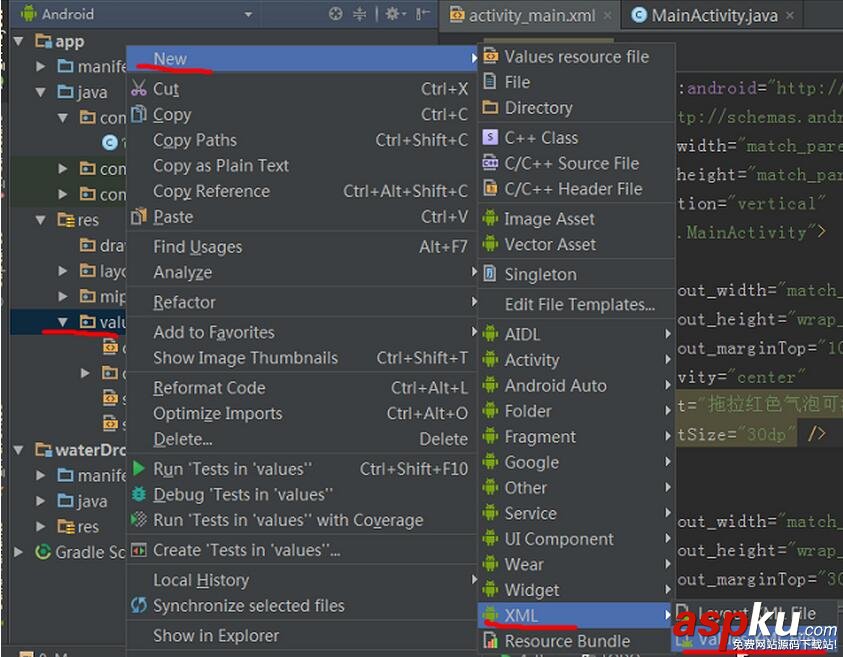Click the Run with Coverage icon
The width and height of the screenshot is (843, 657).
pyautogui.click(x=139, y=519)
